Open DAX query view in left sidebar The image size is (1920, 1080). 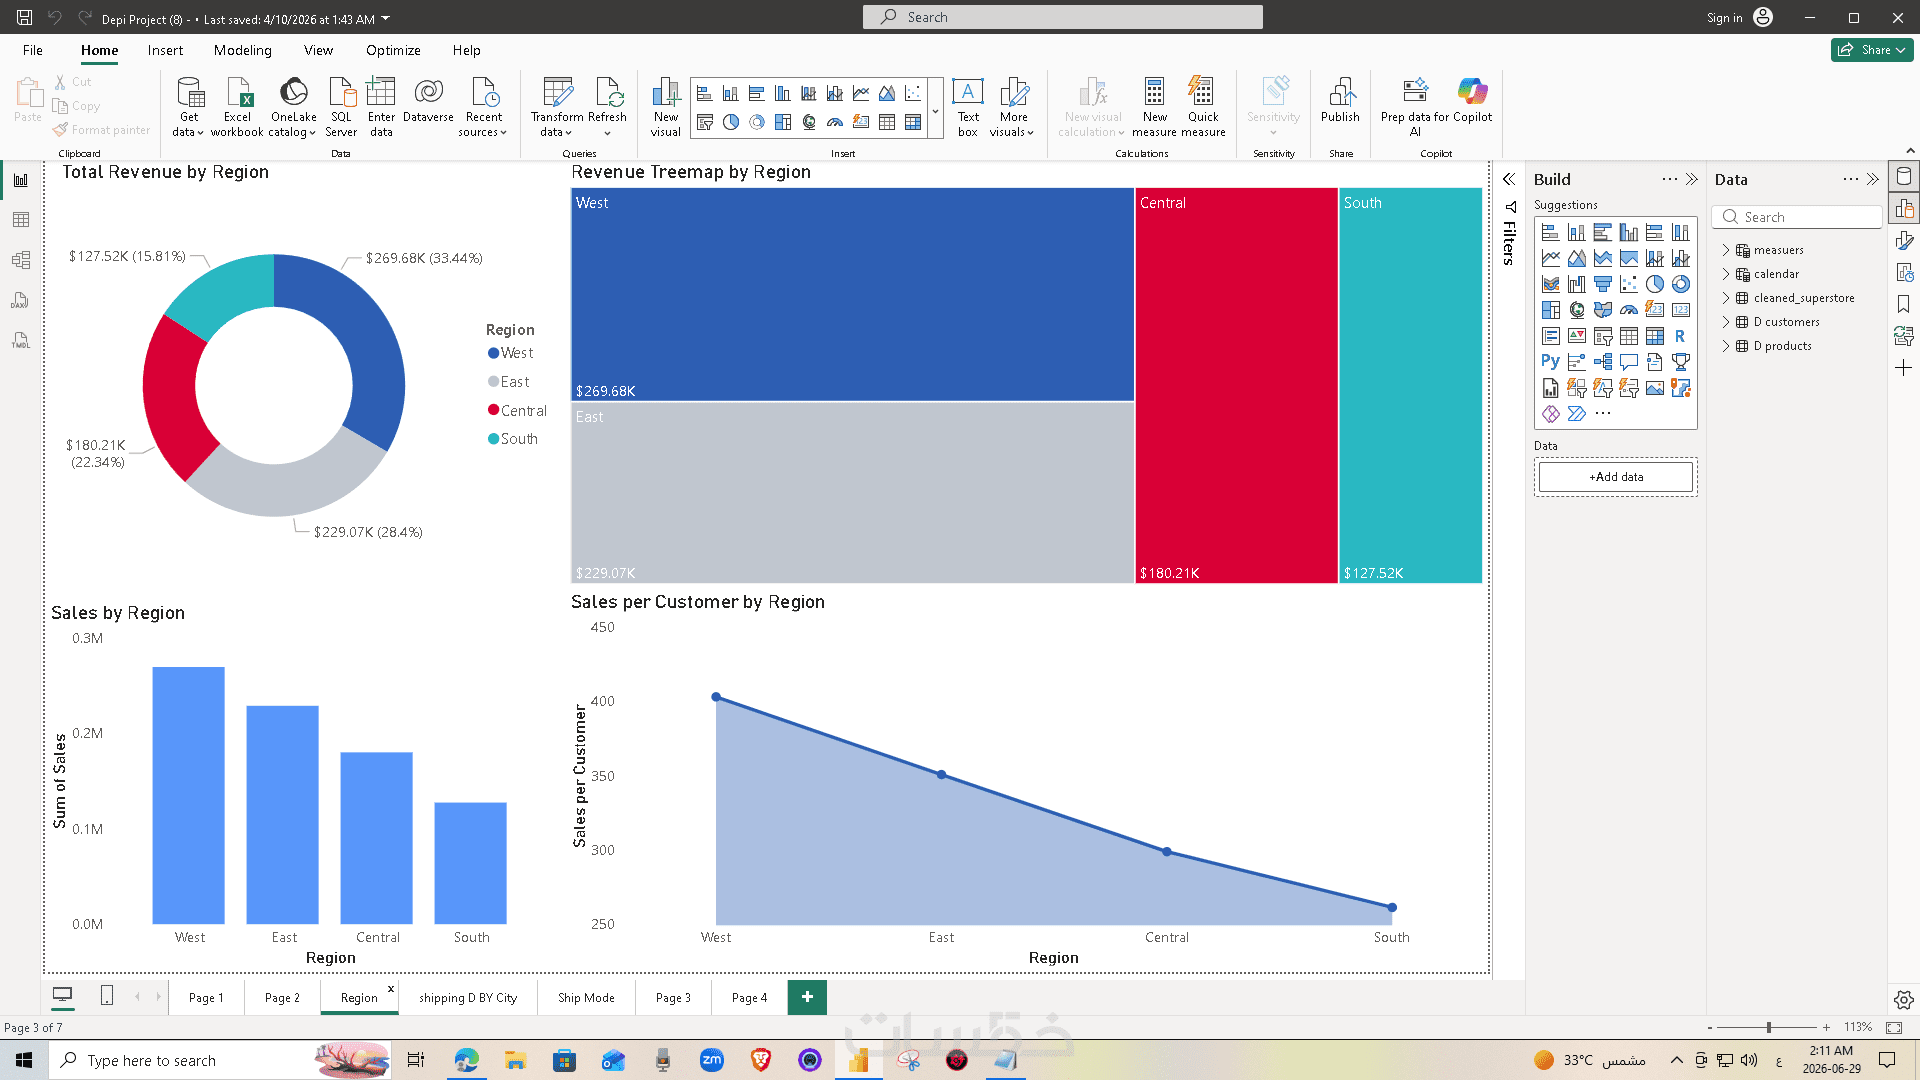pos(21,300)
